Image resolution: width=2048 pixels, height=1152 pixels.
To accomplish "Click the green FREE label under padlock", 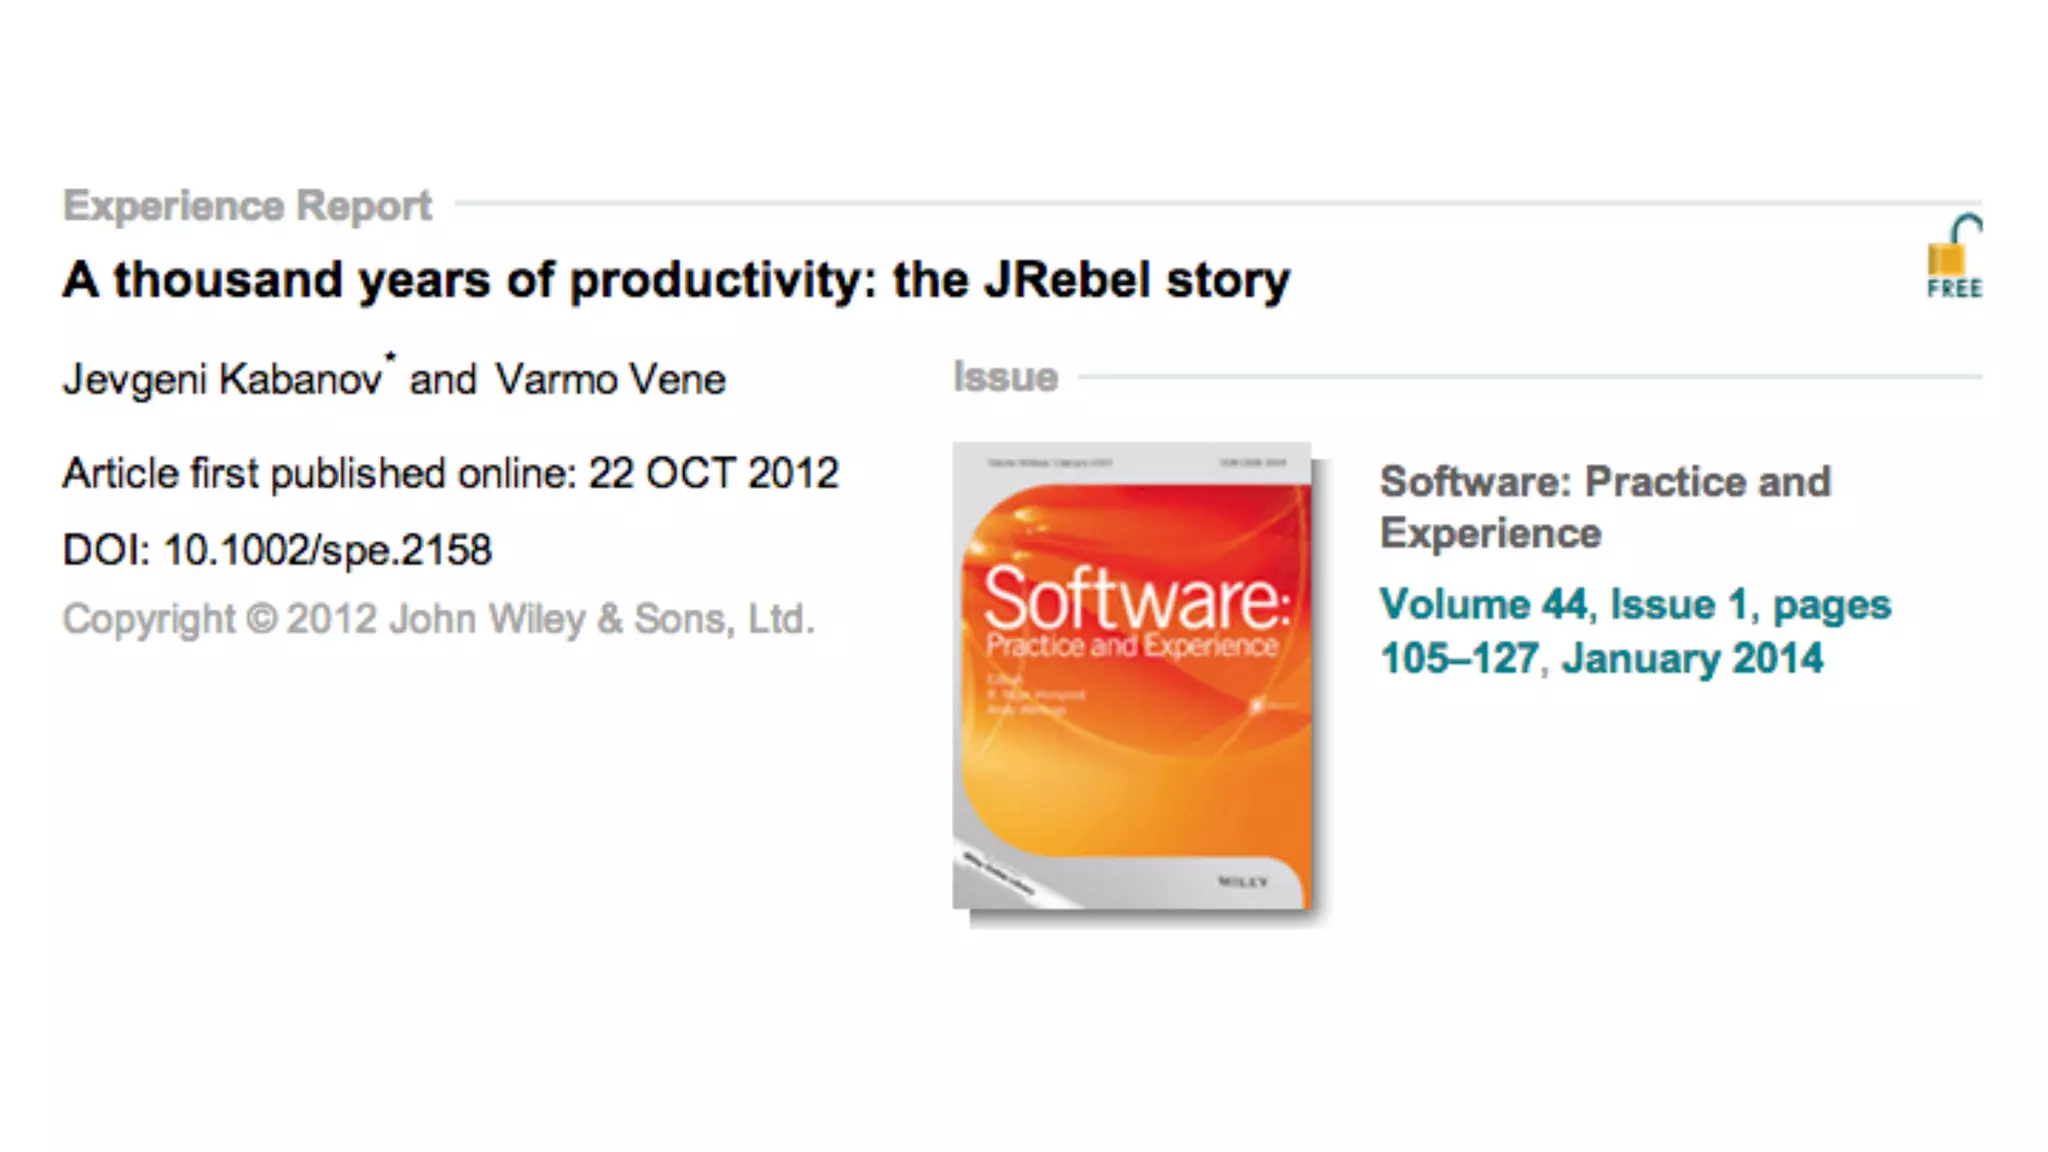I will pyautogui.click(x=1955, y=289).
